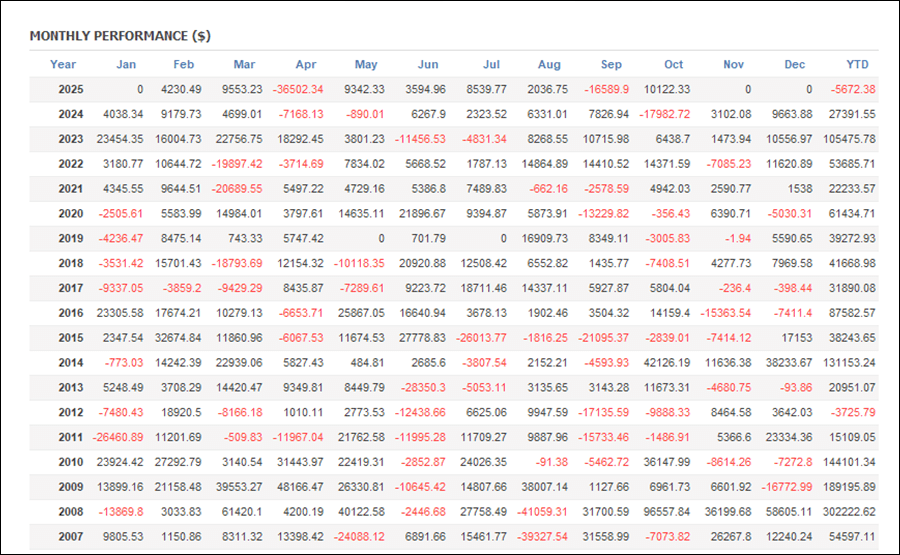Click the 2020 year row label
Screen dimensions: 900x555
tap(71, 214)
